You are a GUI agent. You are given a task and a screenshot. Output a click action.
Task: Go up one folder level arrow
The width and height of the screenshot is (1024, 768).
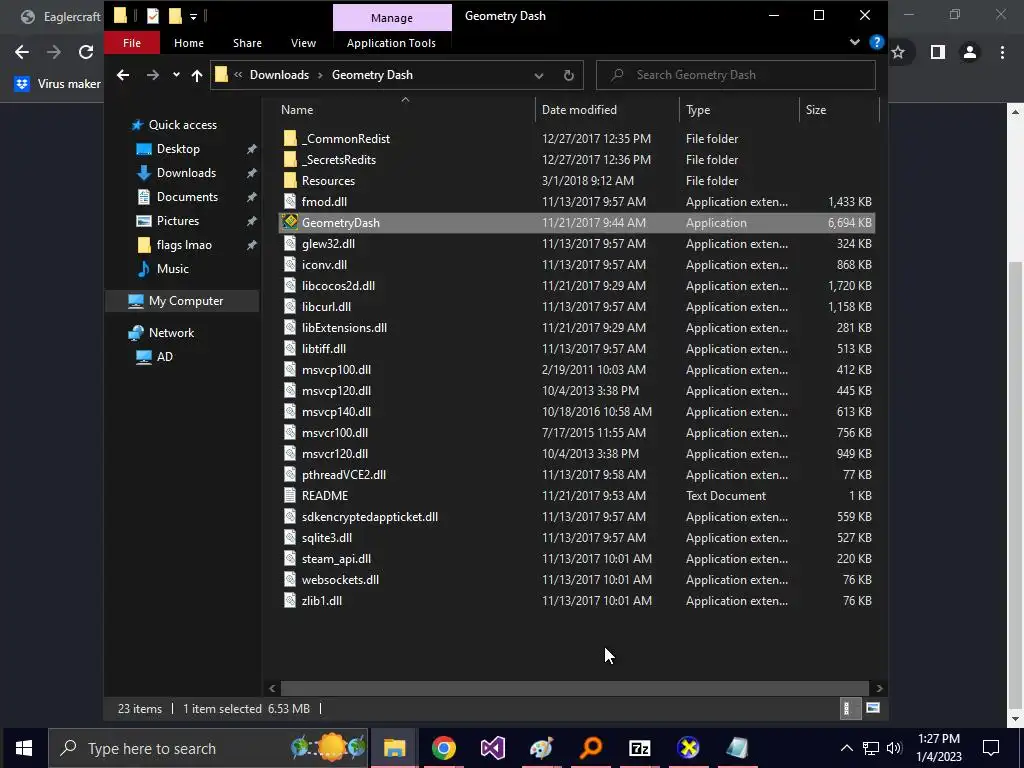(x=197, y=75)
